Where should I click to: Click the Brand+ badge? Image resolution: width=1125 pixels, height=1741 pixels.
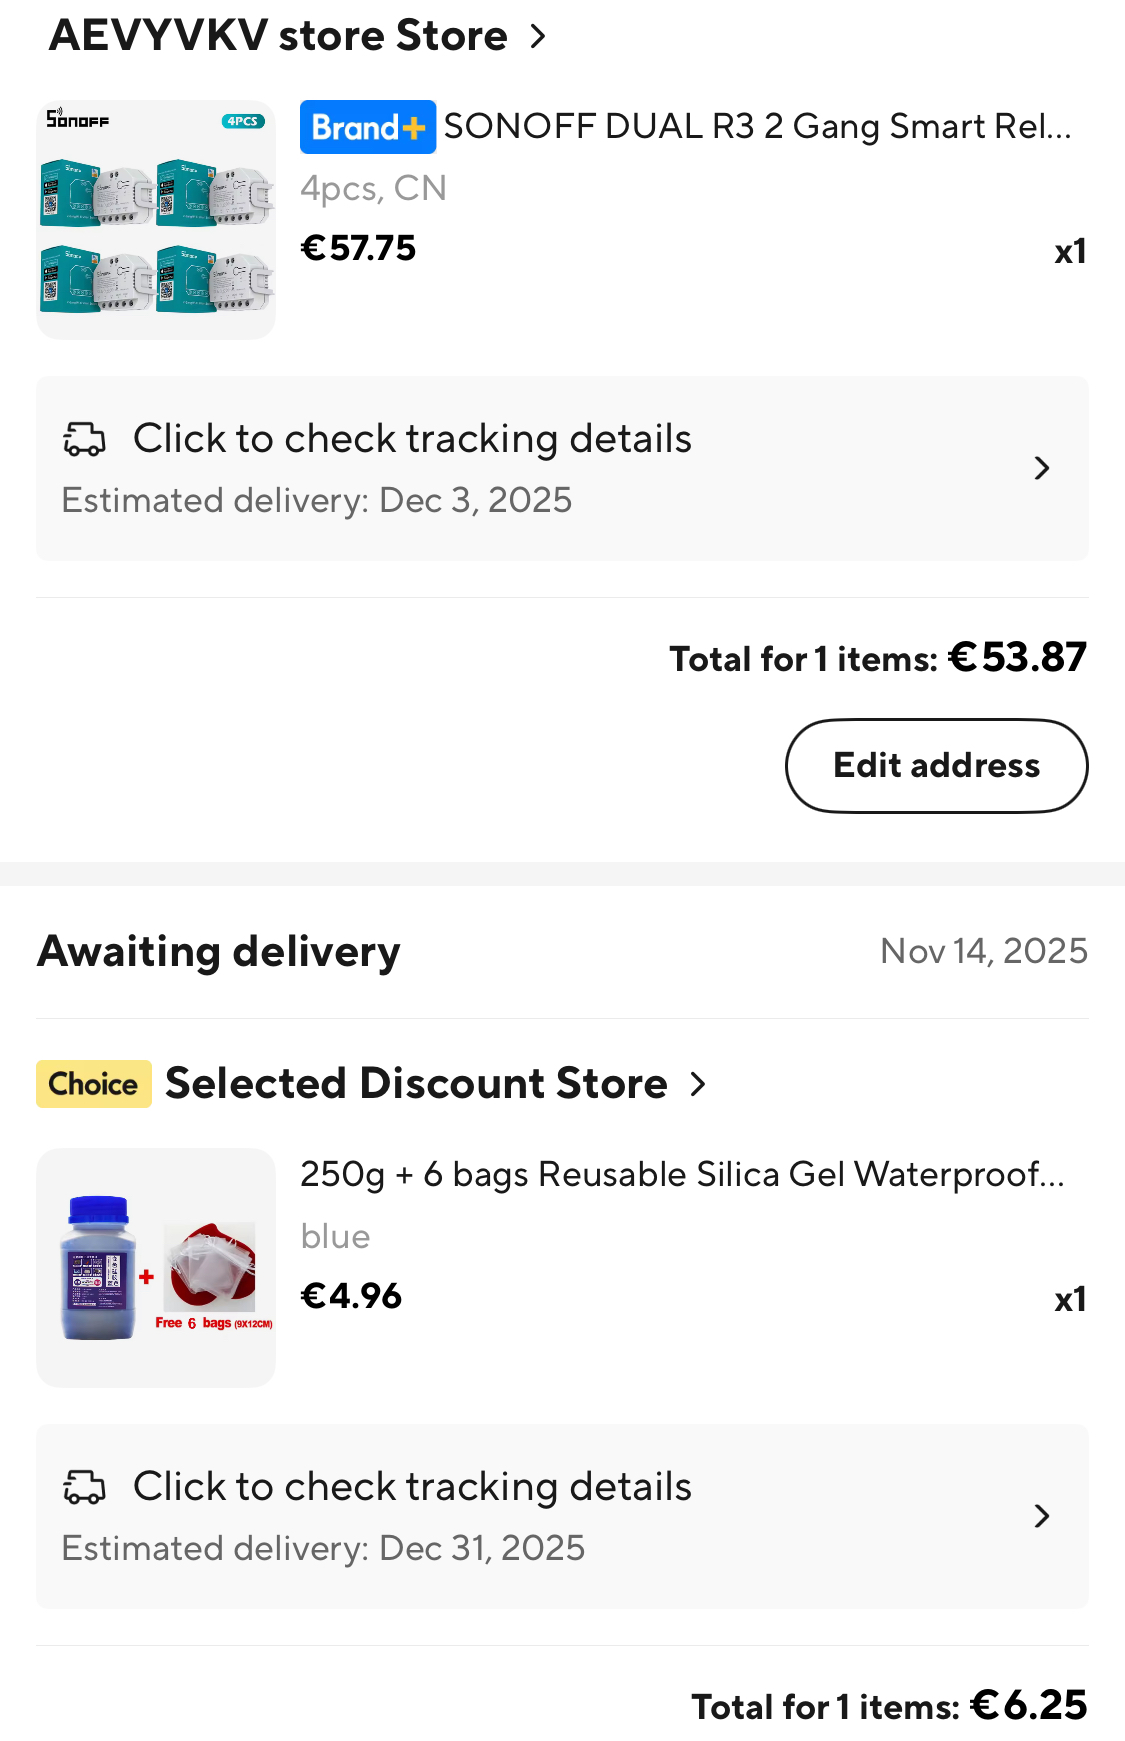(367, 127)
